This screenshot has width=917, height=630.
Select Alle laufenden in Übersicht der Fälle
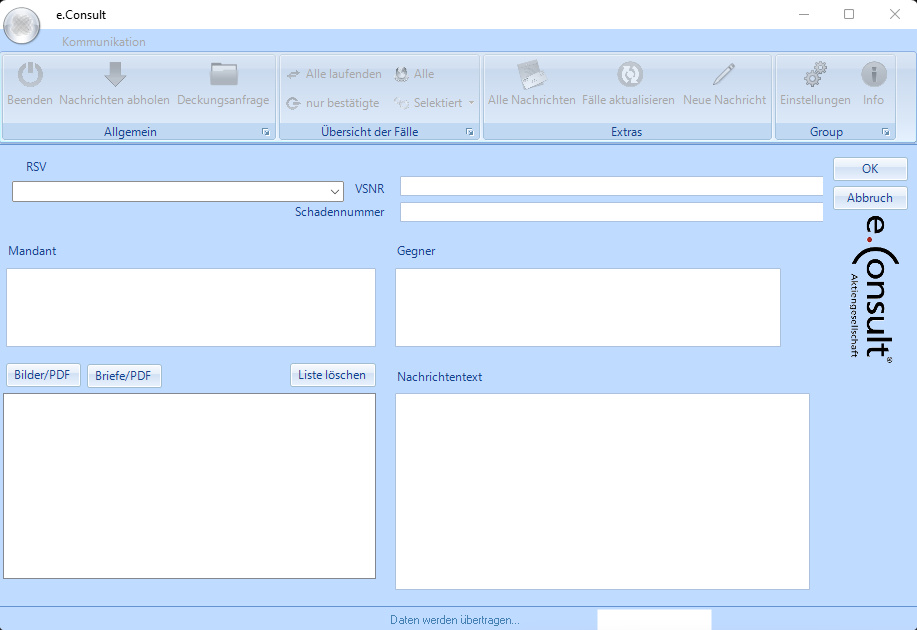(335, 74)
